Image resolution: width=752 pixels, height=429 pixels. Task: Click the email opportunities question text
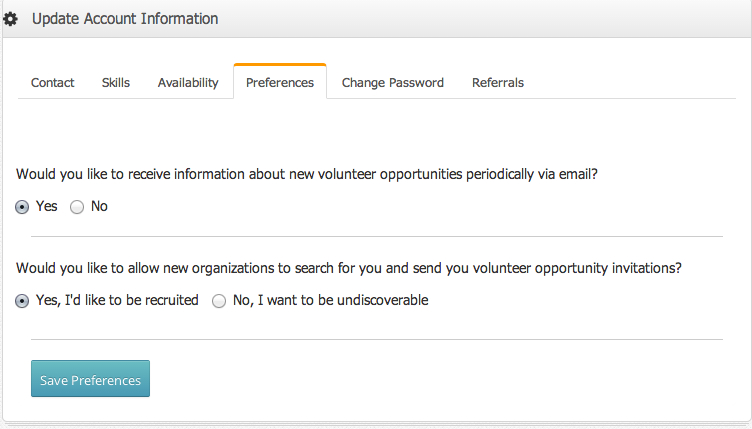[x=307, y=173]
